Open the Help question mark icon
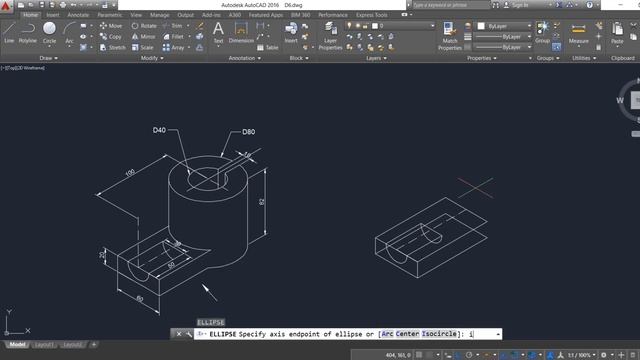640x360 pixels. 589,5
